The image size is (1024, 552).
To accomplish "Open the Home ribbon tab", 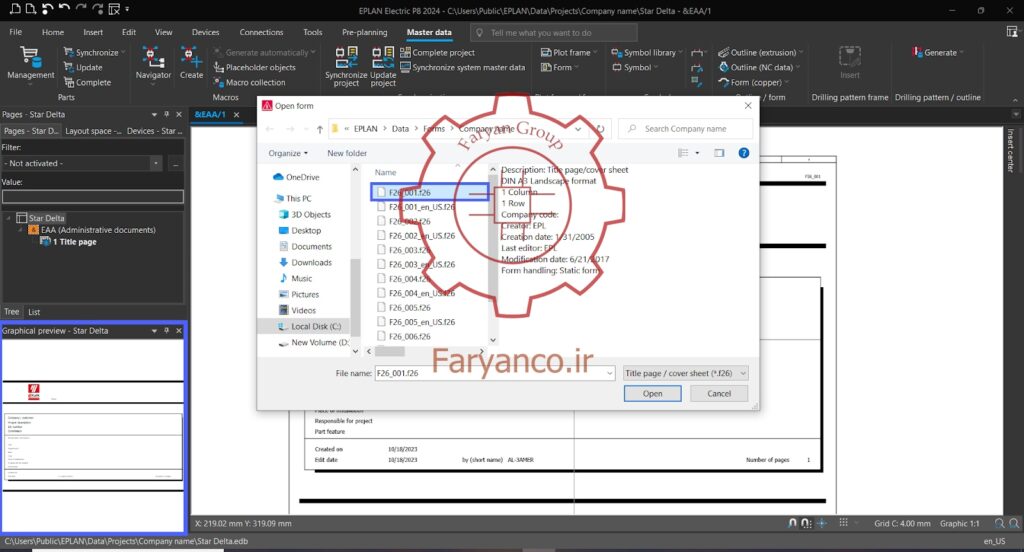I will point(53,32).
